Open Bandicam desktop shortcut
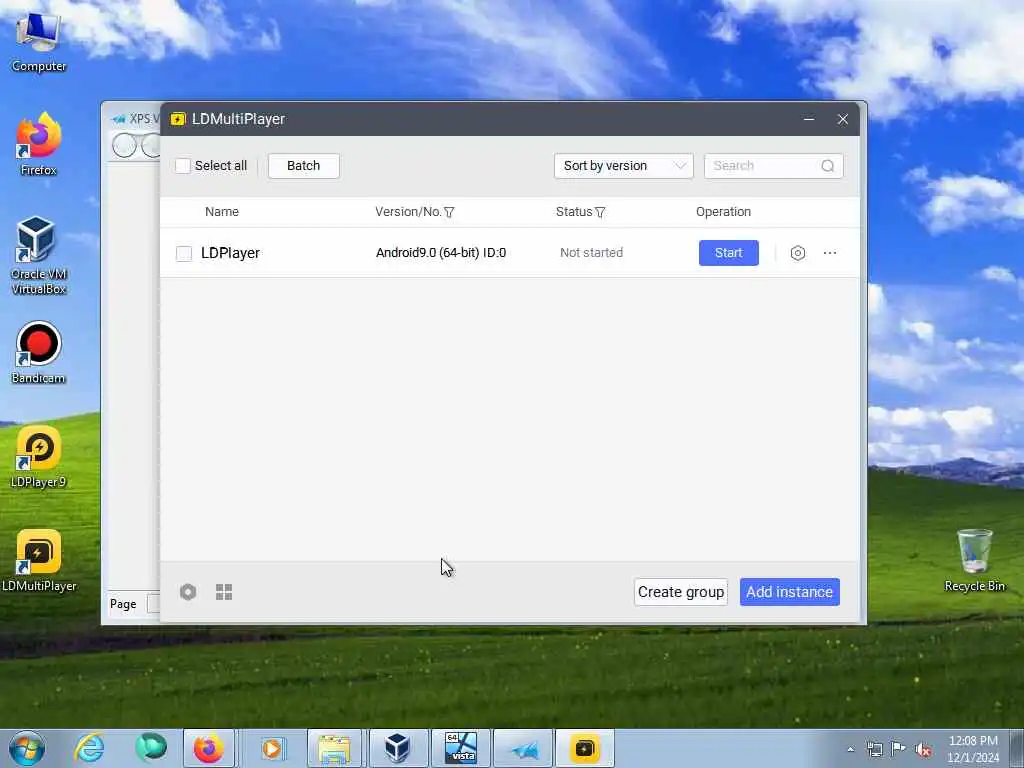The height and width of the screenshot is (768, 1024). (x=39, y=353)
